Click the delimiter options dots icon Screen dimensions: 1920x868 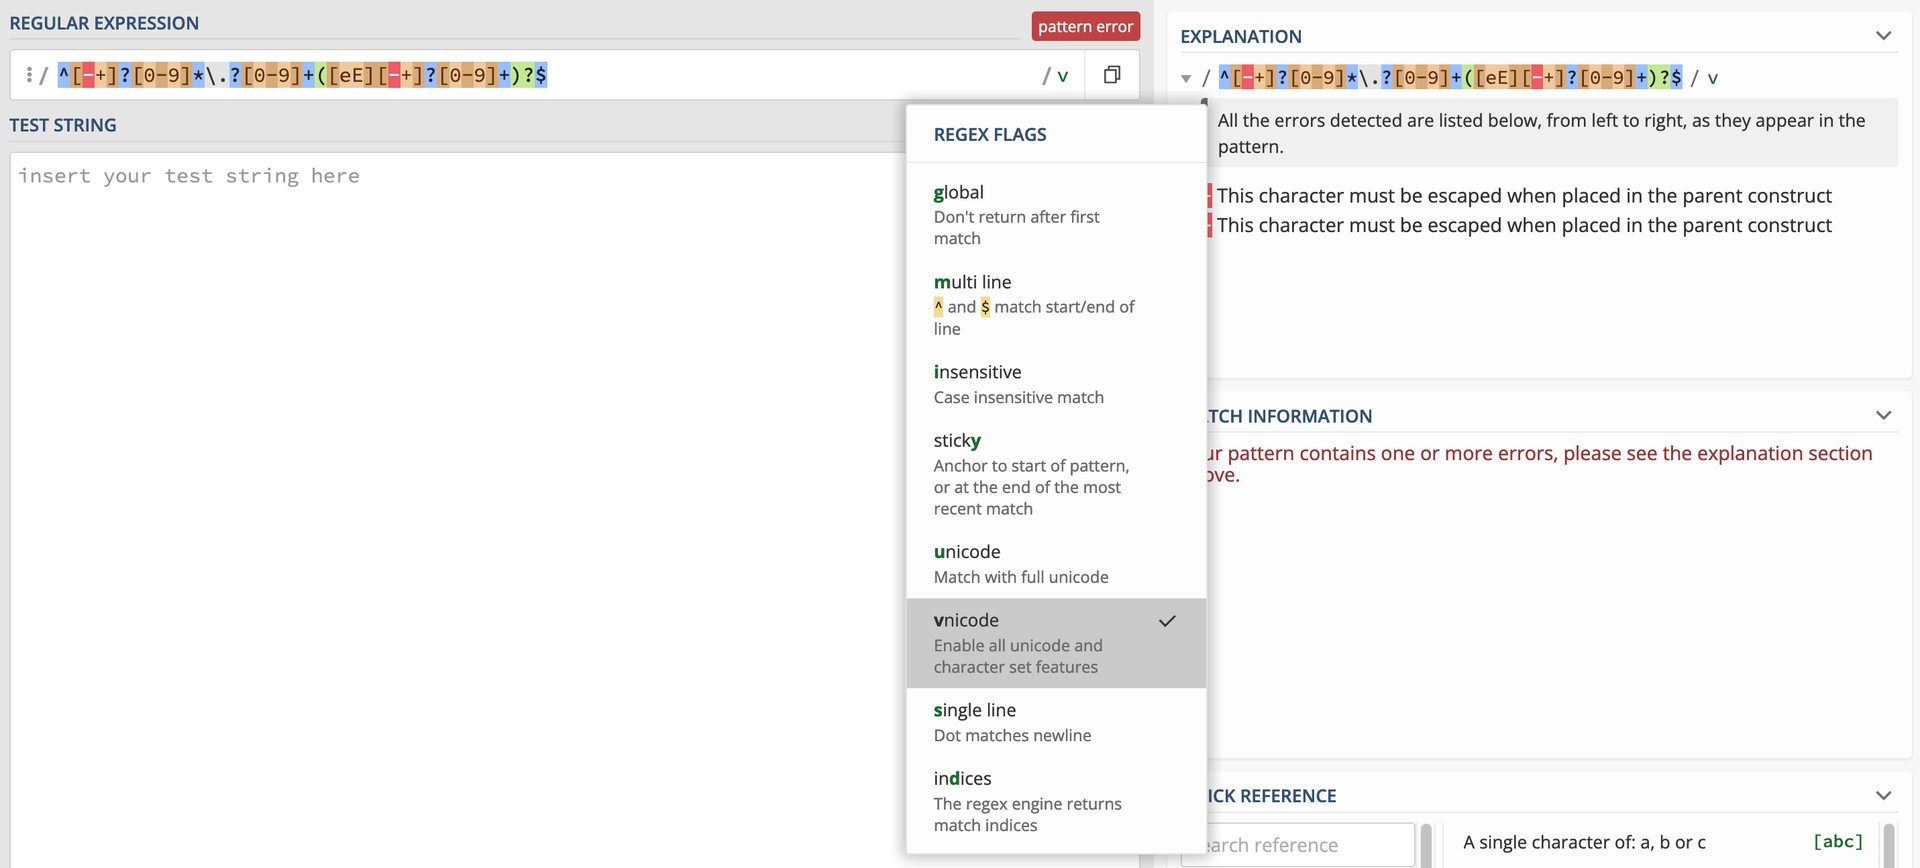[29, 75]
